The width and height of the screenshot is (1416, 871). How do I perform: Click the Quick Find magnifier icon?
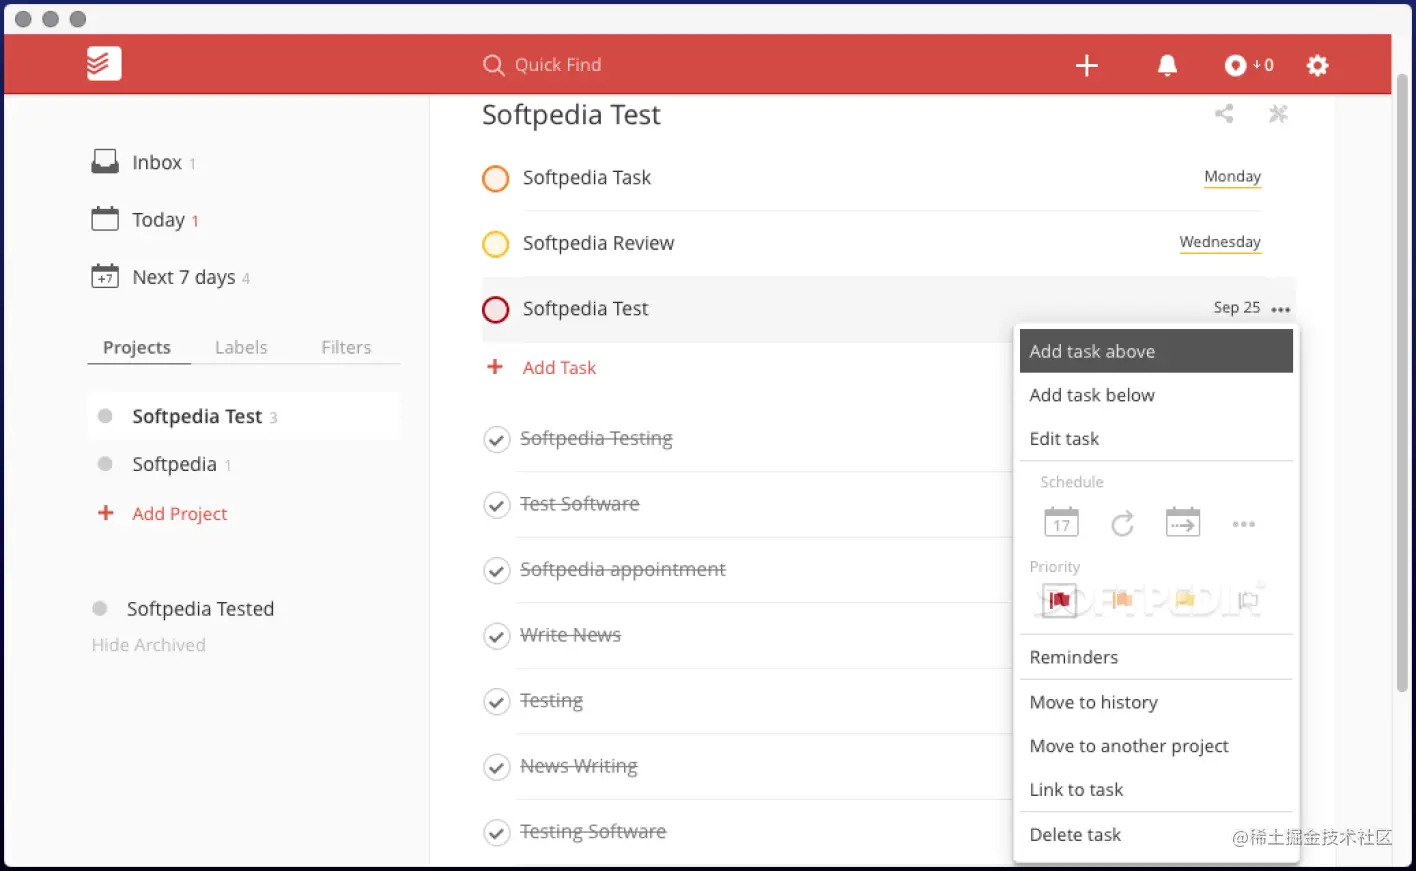[x=493, y=65]
